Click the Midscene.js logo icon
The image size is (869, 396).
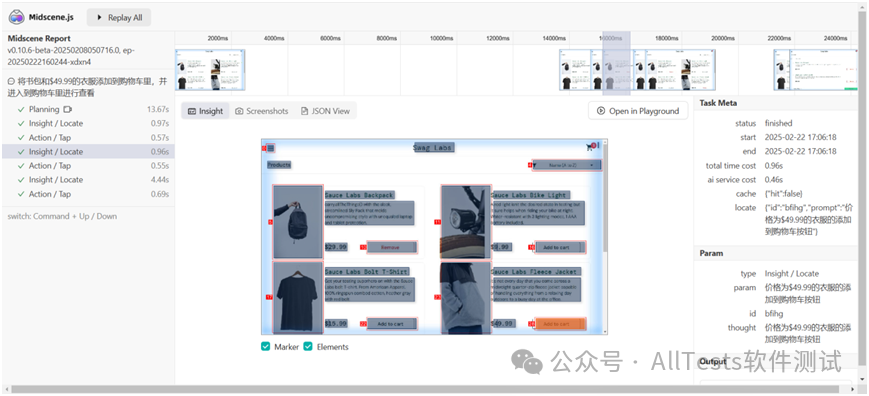click(17, 17)
